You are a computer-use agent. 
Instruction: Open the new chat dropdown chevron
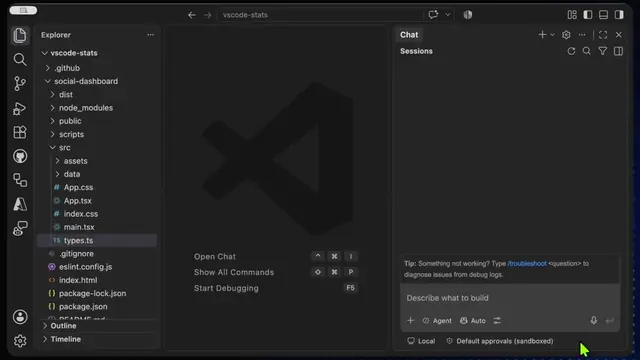point(552,35)
